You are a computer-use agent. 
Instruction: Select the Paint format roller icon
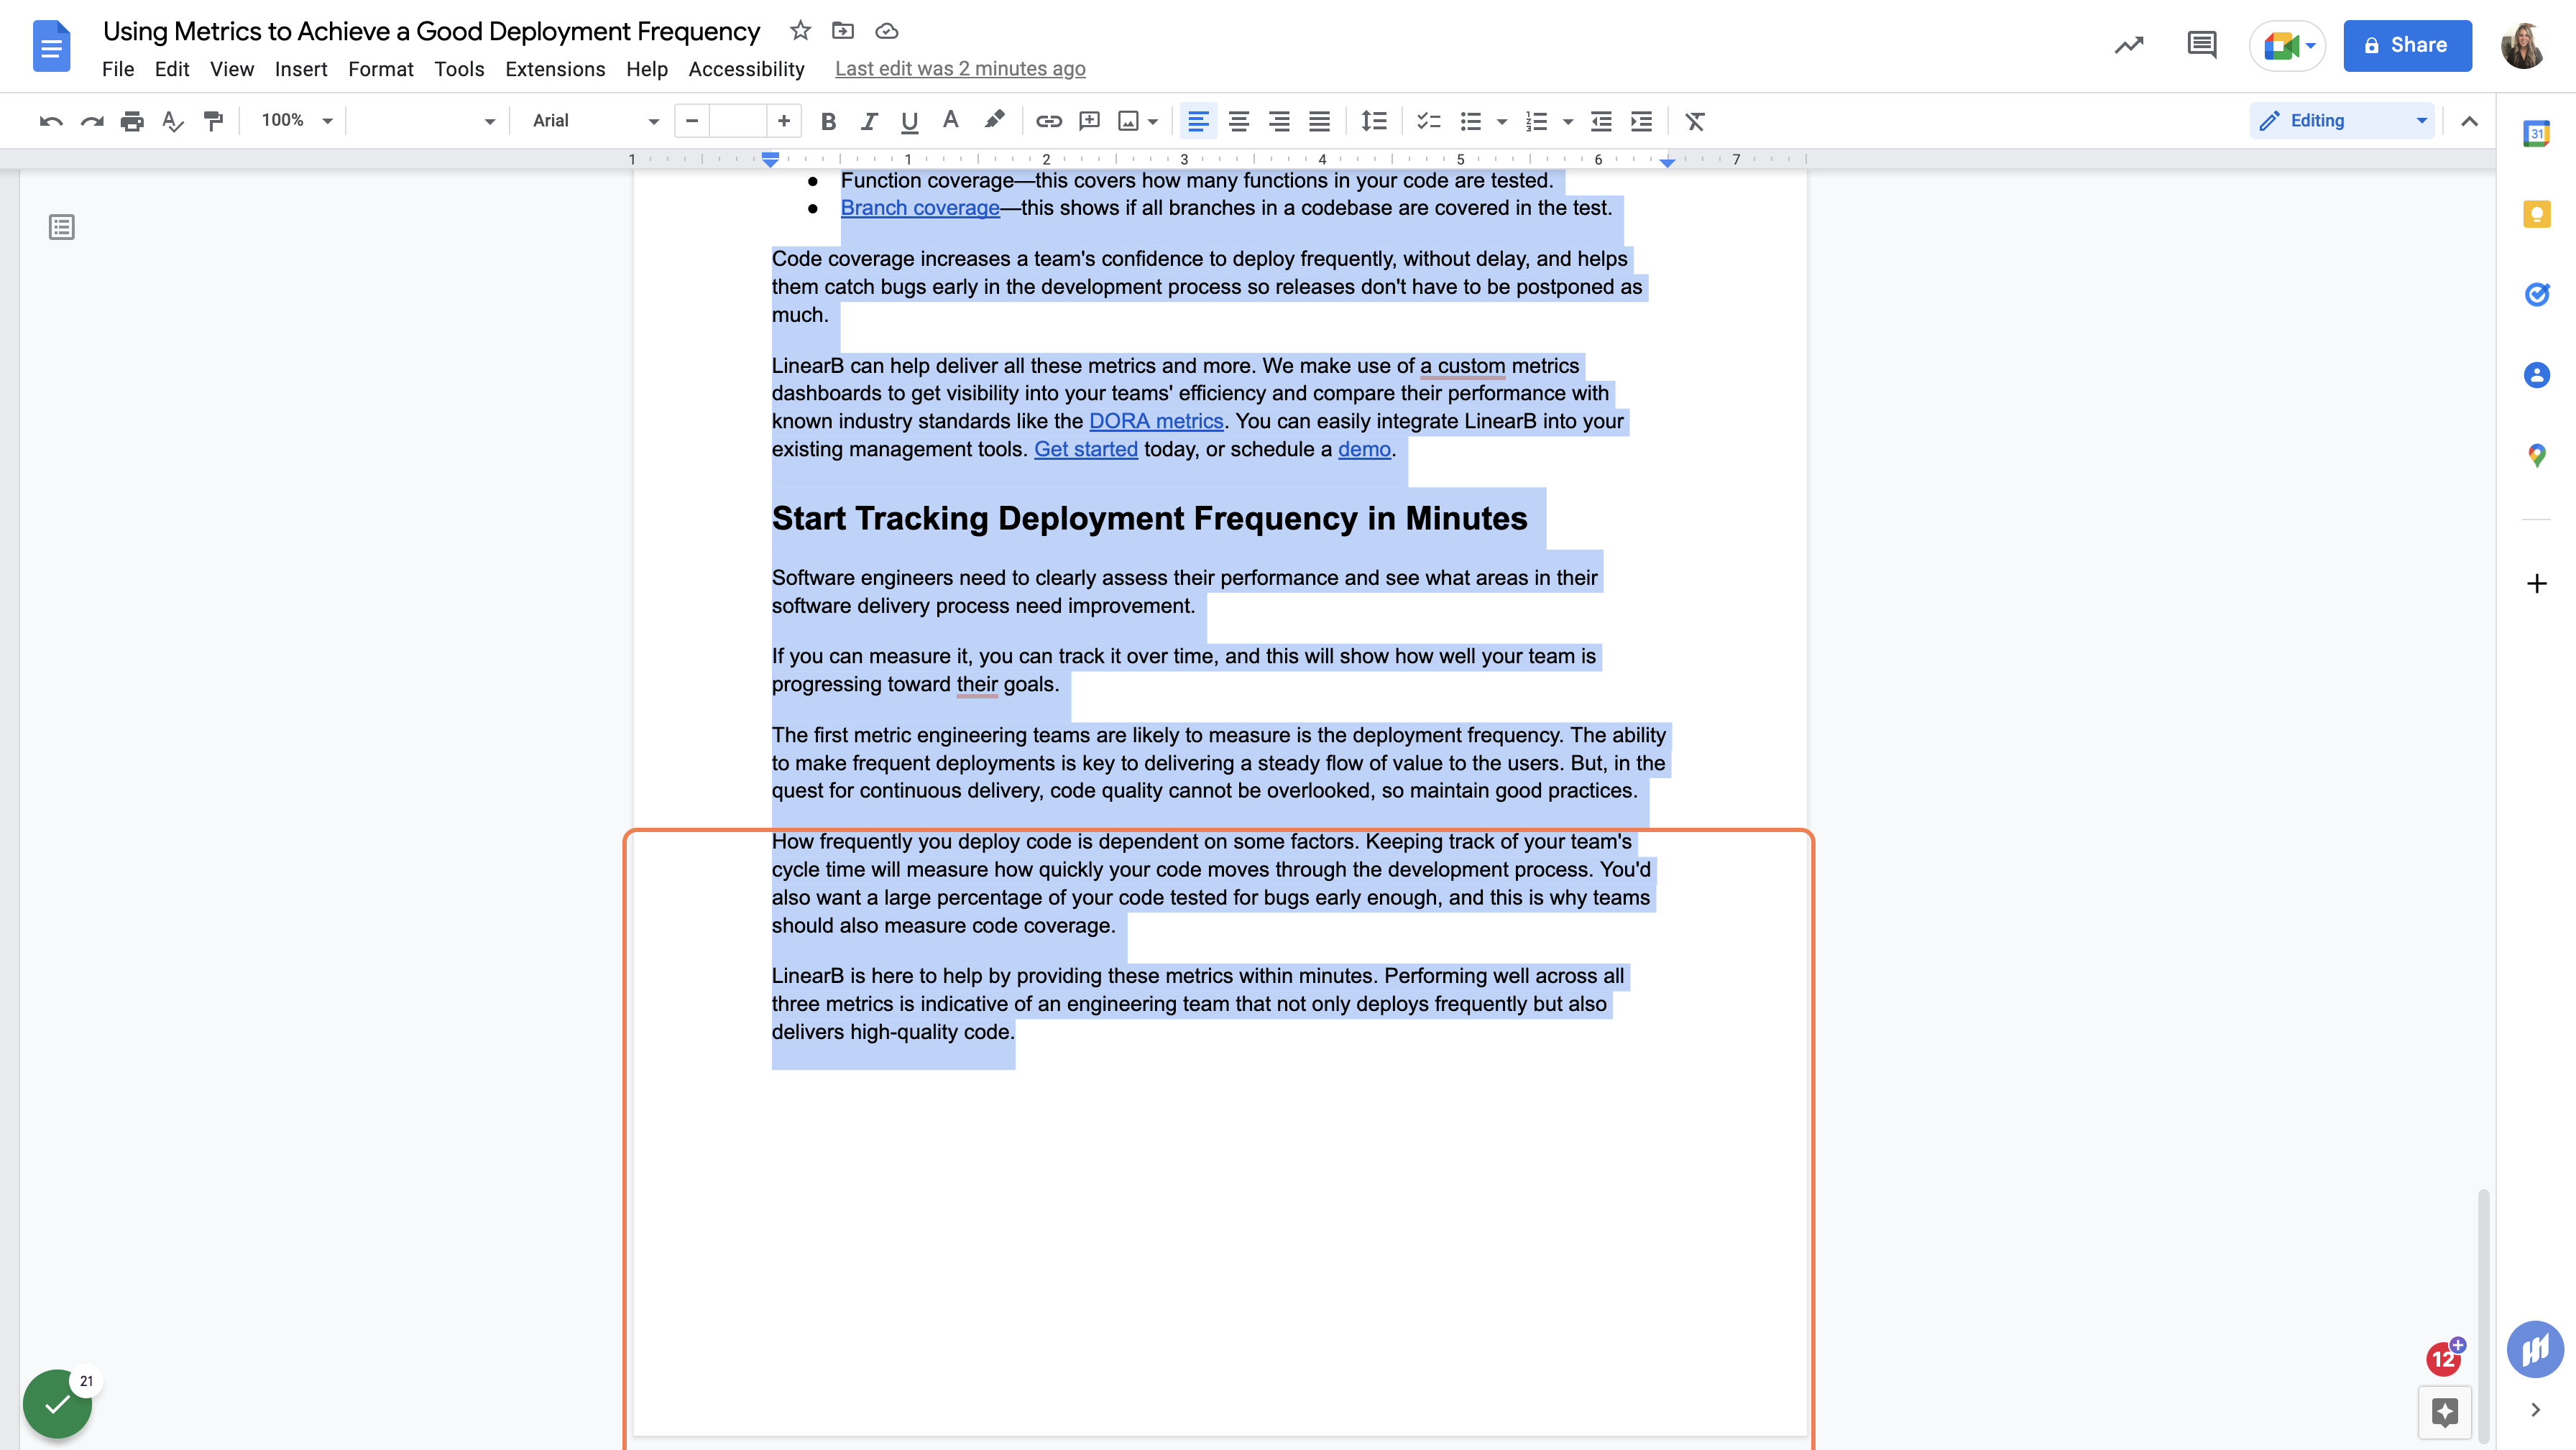(x=213, y=121)
